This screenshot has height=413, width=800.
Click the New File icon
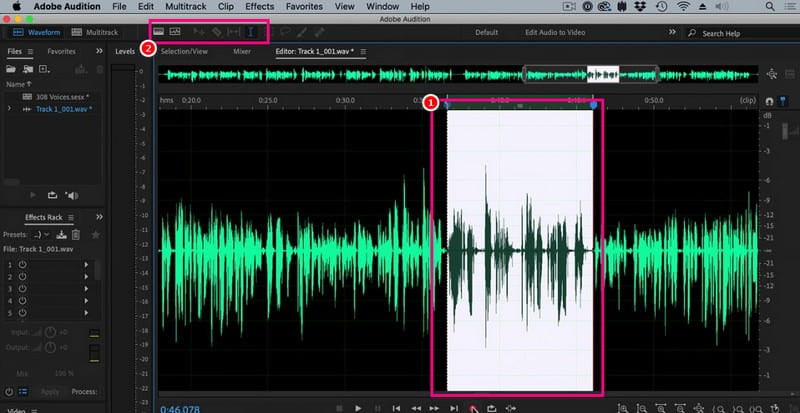[x=44, y=69]
